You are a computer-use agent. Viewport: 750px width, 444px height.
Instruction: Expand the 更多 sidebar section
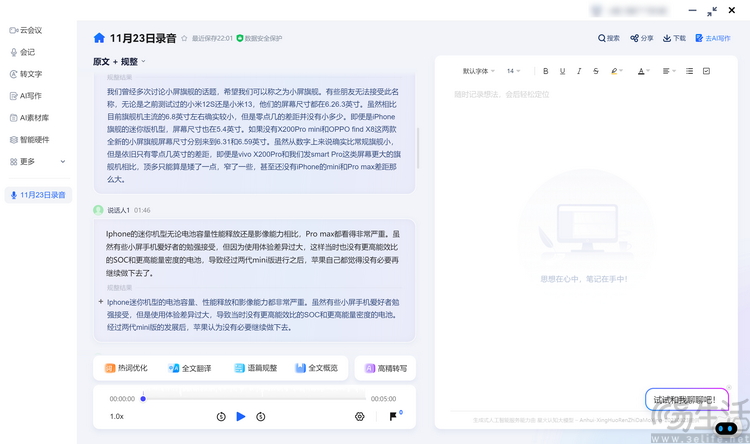(37, 162)
